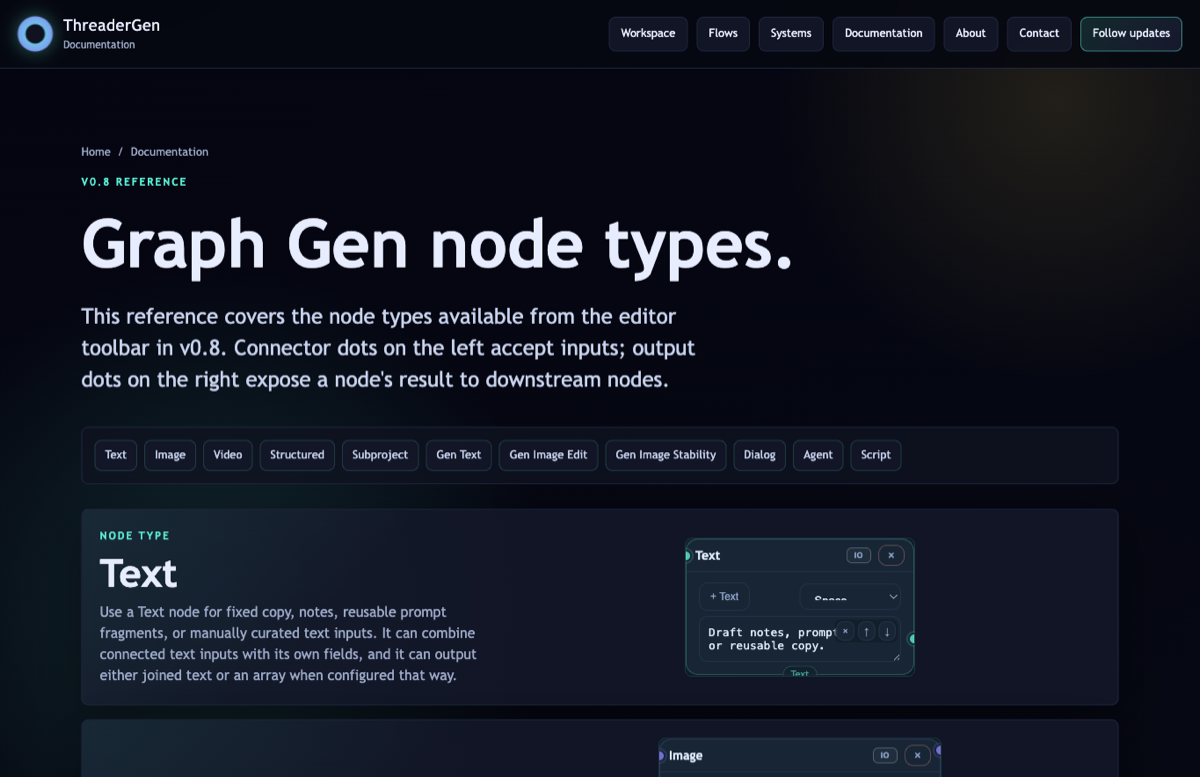This screenshot has height=777, width=1200.
Task: Click the Text node right output connector dot
Action: (912, 639)
